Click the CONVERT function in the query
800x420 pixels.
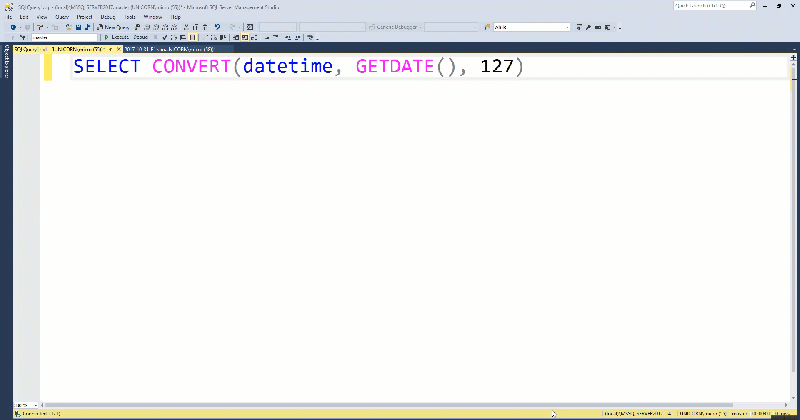point(191,66)
